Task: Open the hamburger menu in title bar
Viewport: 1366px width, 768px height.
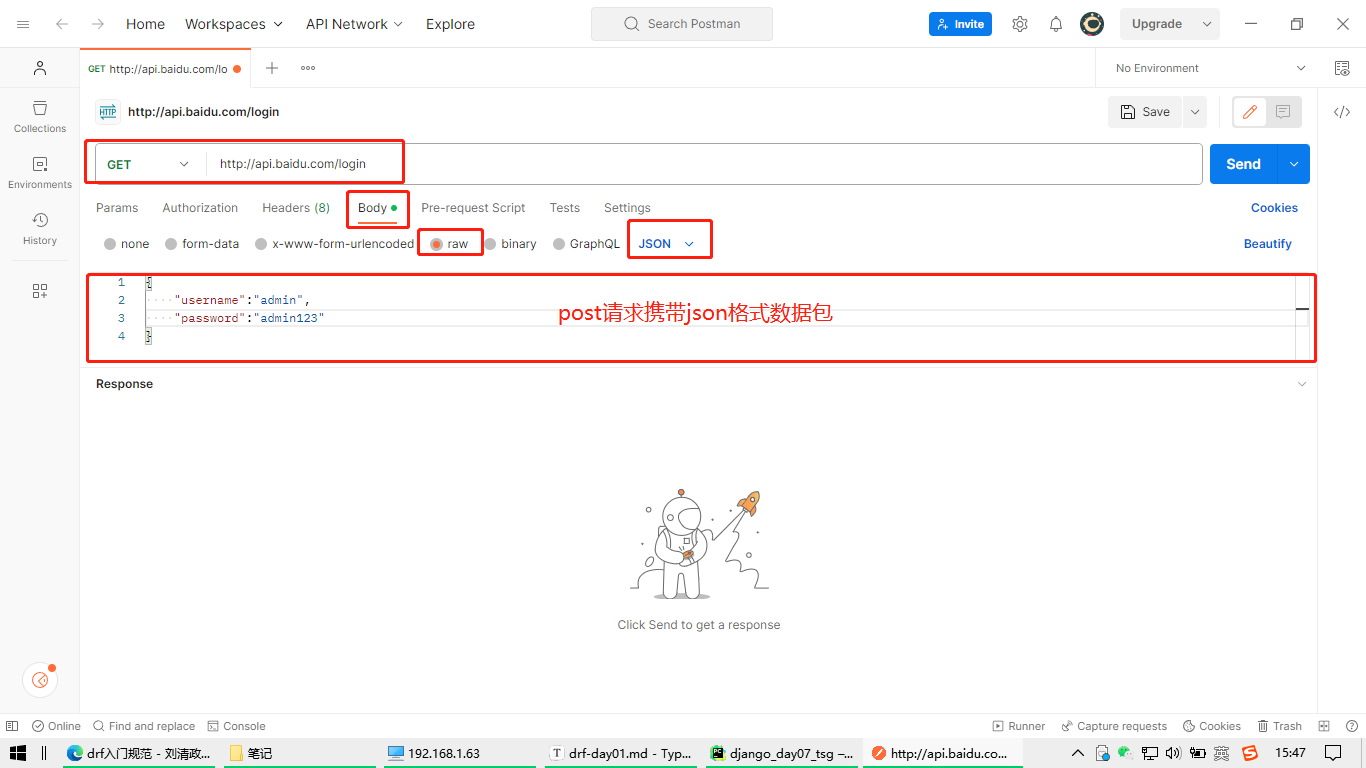Action: pos(23,24)
